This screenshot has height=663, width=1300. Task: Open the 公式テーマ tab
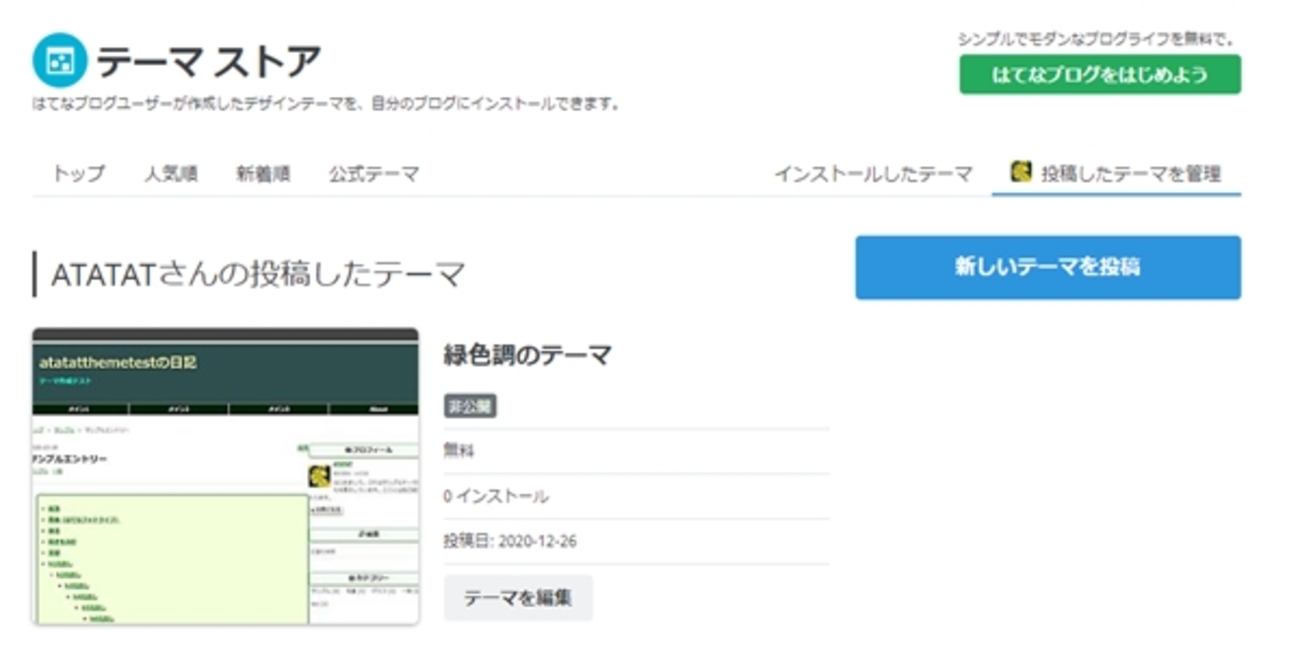pos(374,174)
